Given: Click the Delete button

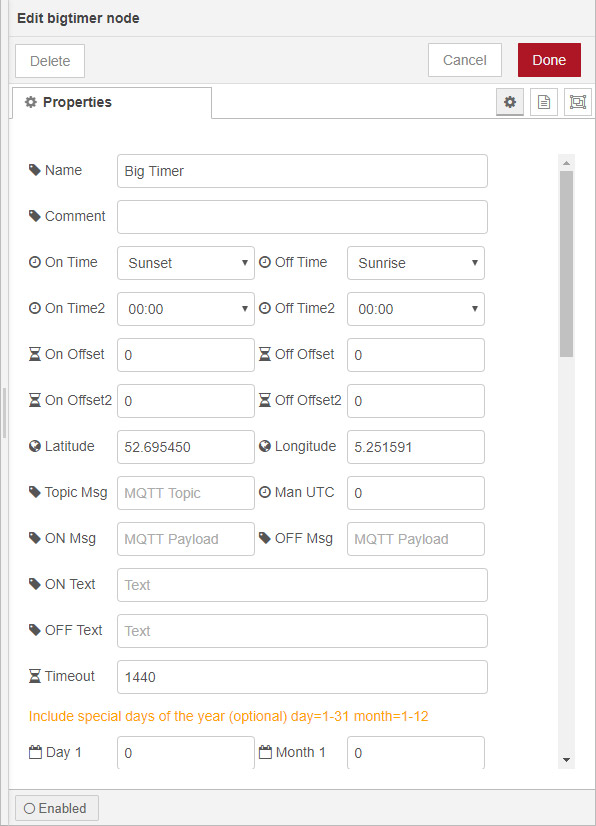Looking at the screenshot, I should (x=50, y=61).
